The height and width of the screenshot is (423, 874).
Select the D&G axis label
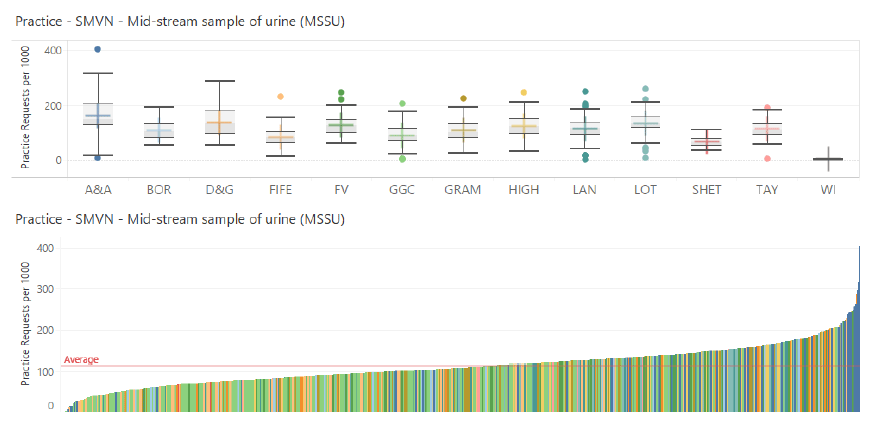tap(220, 190)
